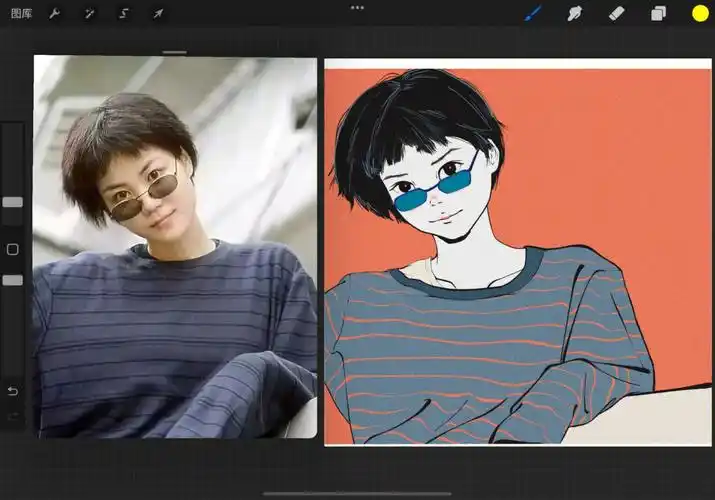Open the Actions wrench menu

pyautogui.click(x=55, y=13)
